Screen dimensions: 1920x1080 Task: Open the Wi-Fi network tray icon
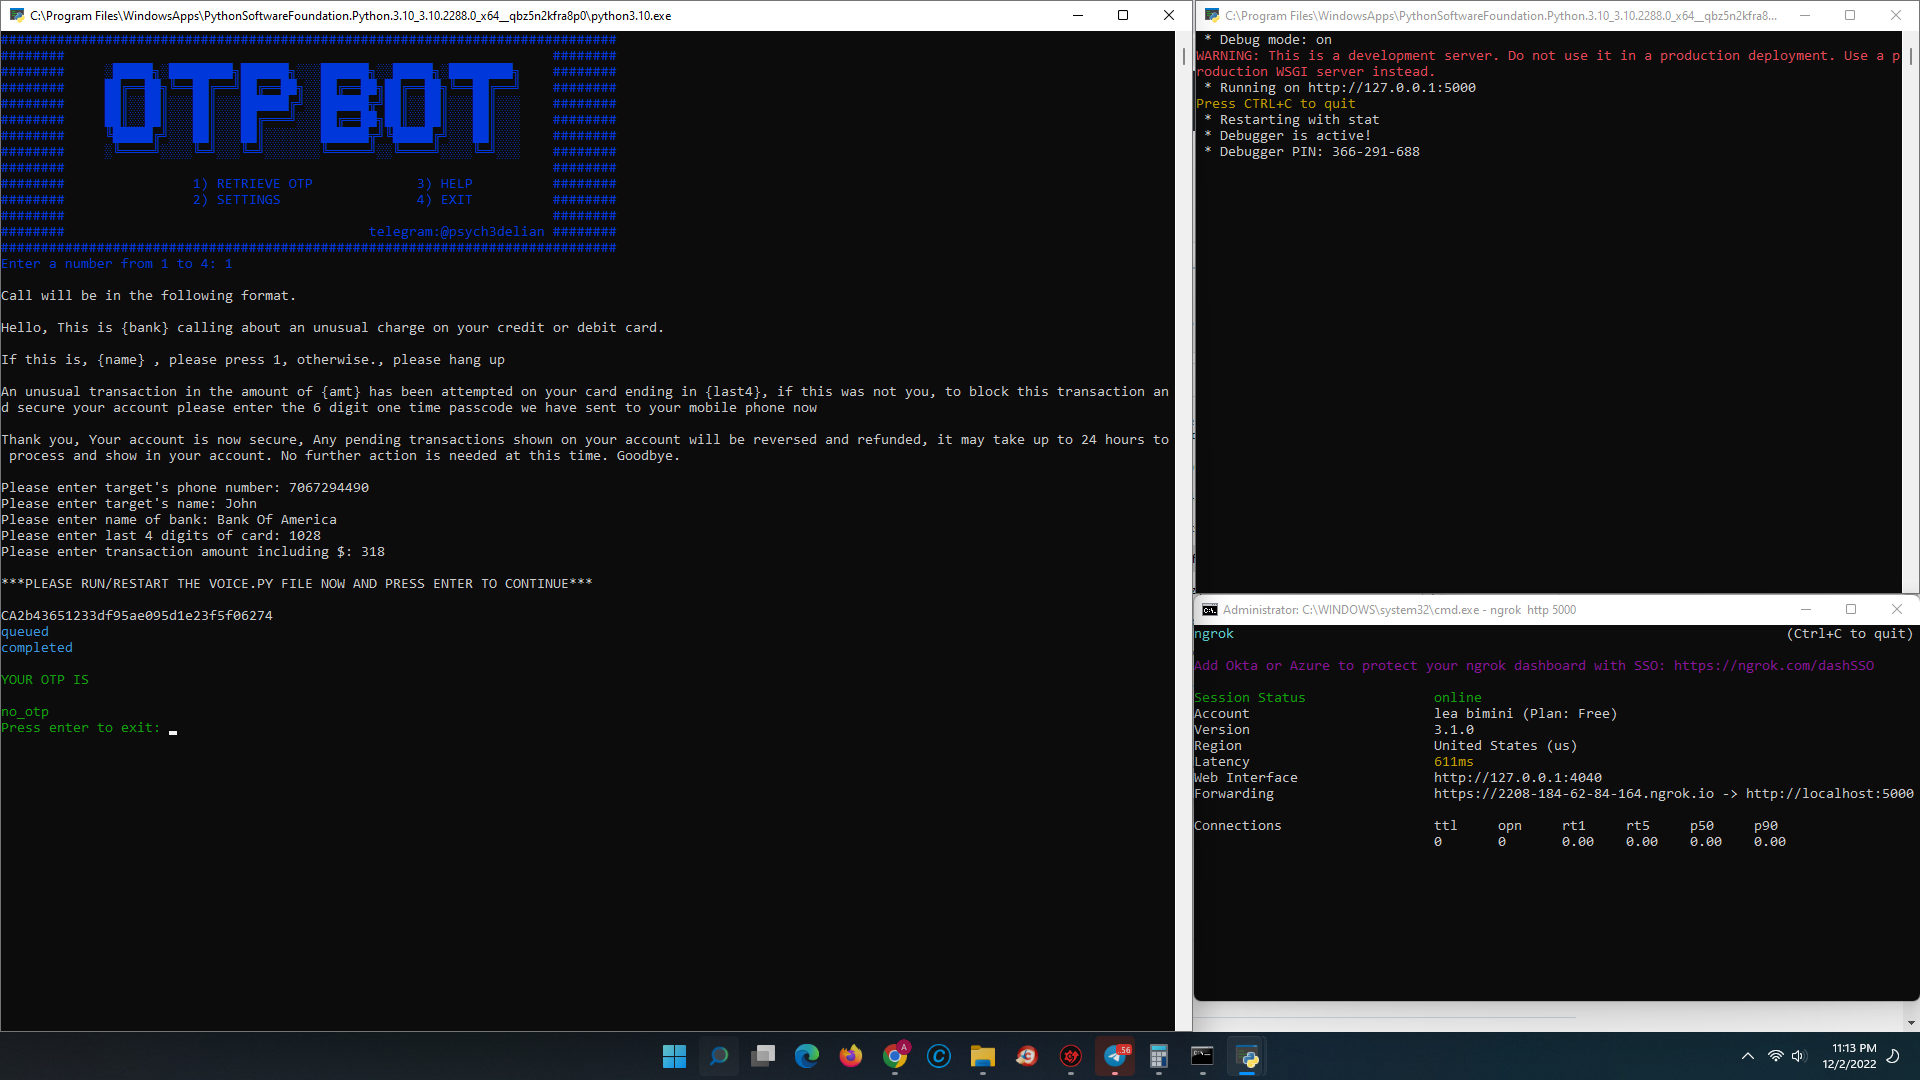point(1776,1056)
